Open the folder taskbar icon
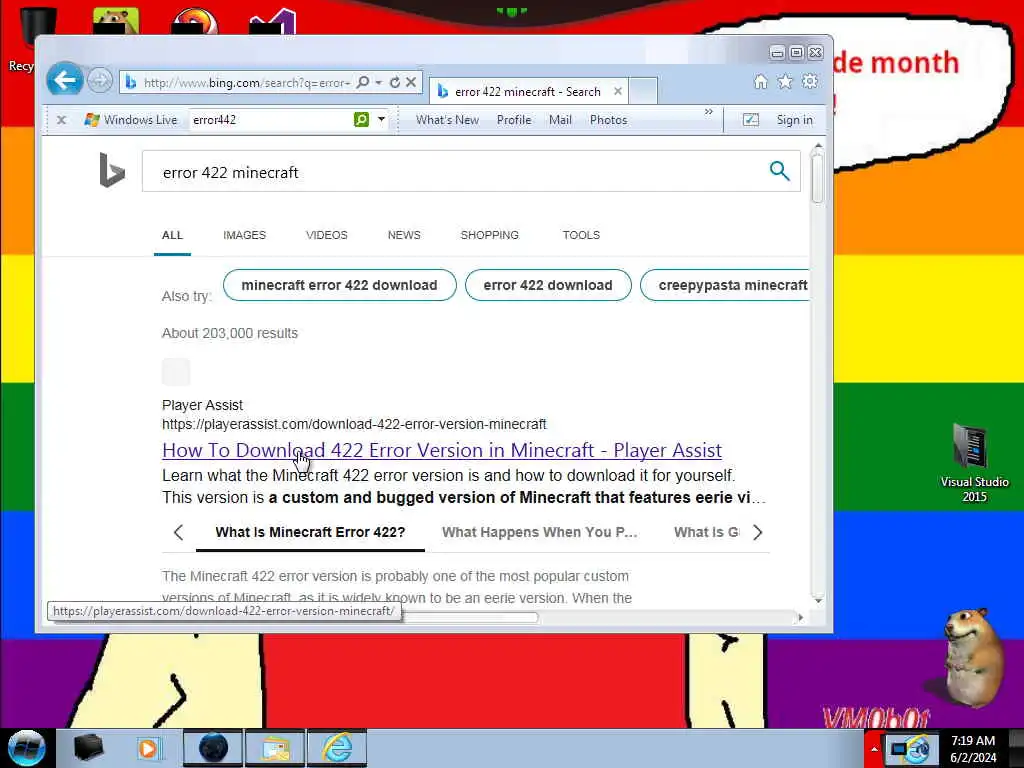 275,748
